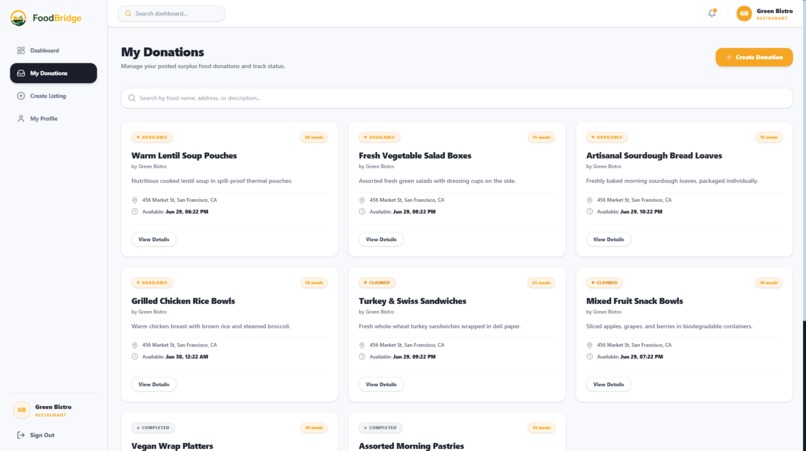This screenshot has height=451, width=806.
Task: Focus the search by food name field
Action: (456, 98)
